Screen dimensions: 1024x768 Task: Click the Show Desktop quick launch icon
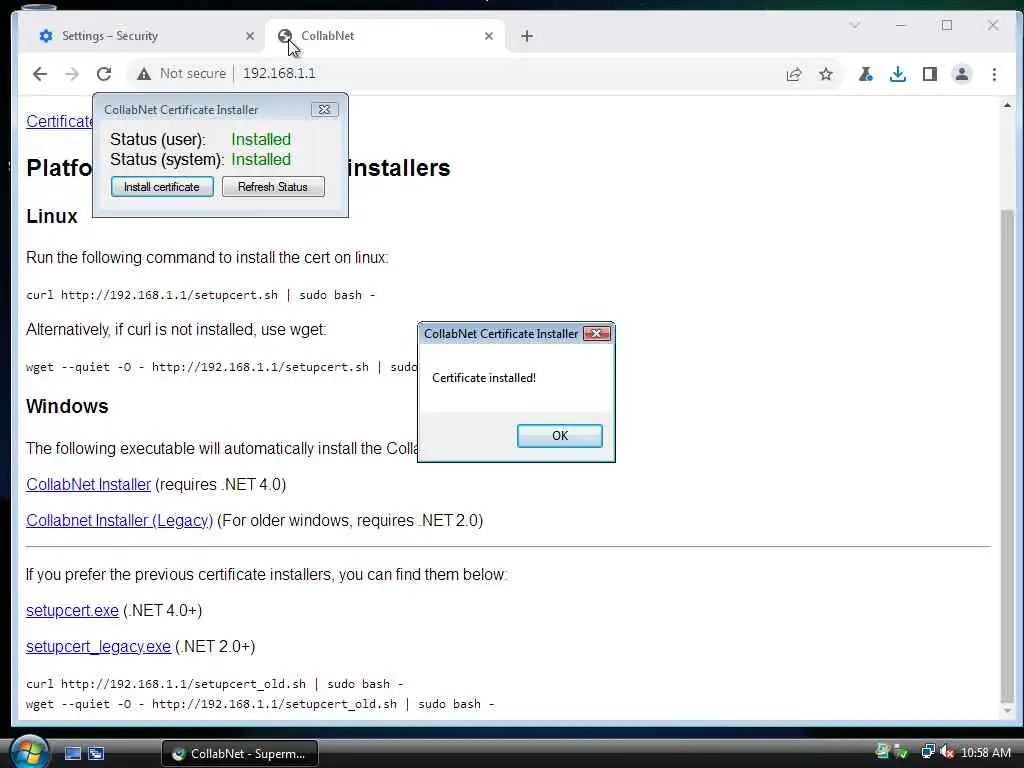coord(72,754)
